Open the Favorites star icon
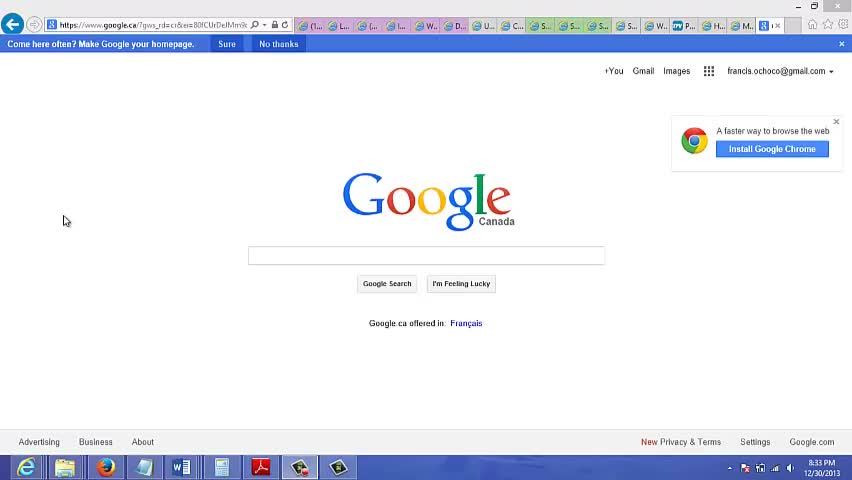The image size is (852, 480). tap(828, 24)
